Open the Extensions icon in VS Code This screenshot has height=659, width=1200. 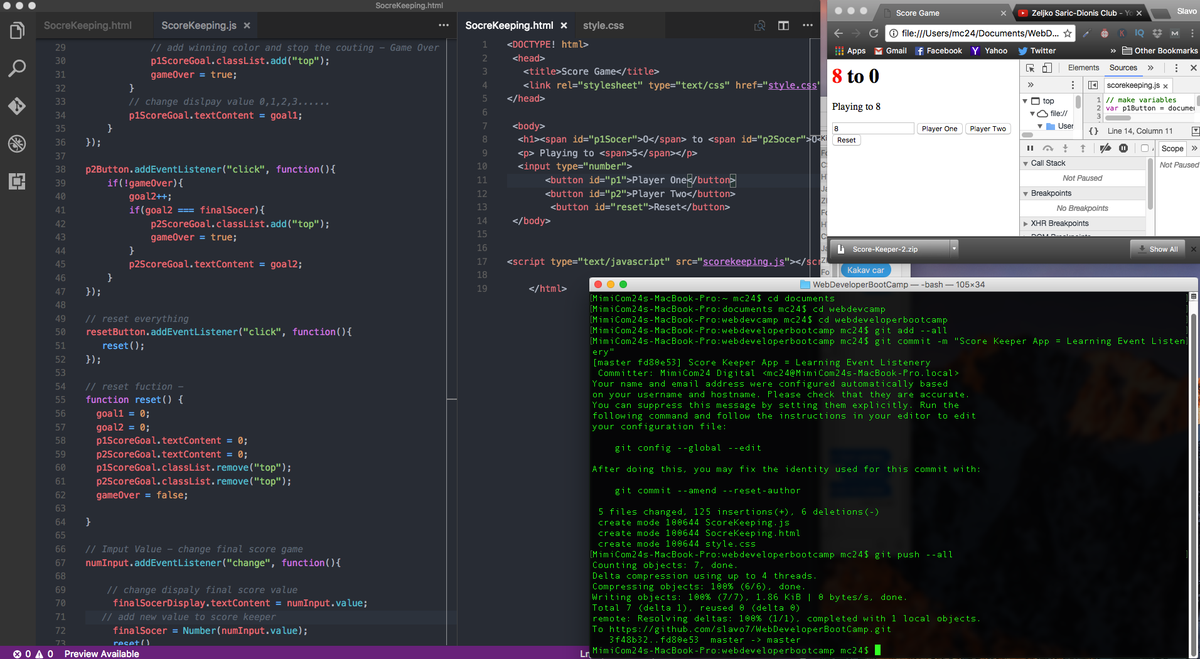(17, 181)
